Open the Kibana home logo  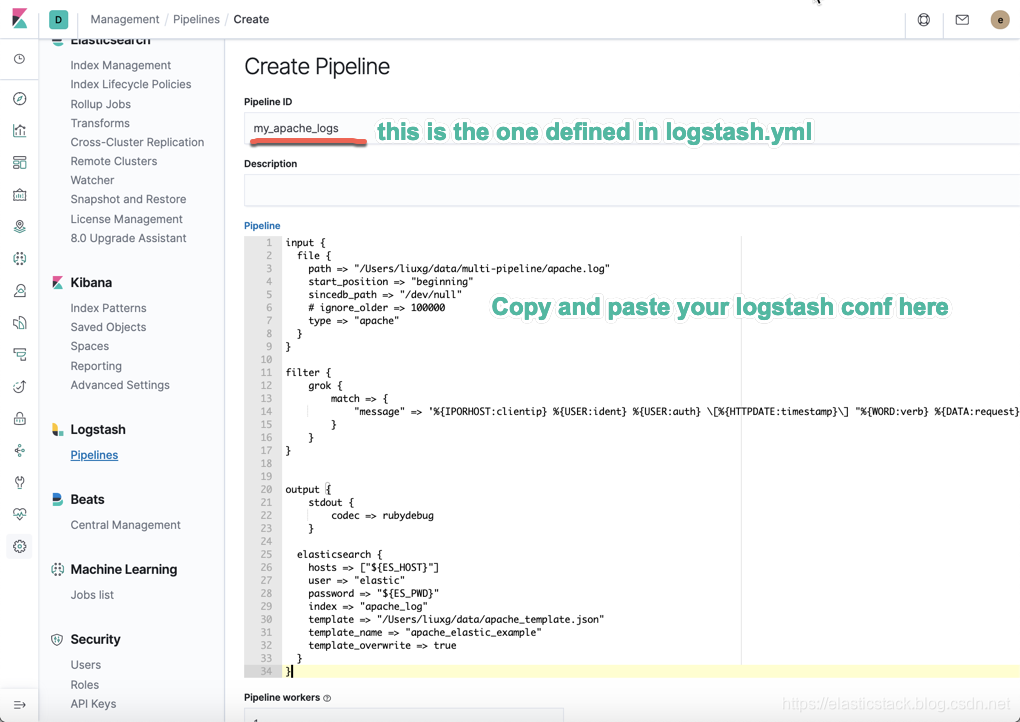tap(20, 18)
